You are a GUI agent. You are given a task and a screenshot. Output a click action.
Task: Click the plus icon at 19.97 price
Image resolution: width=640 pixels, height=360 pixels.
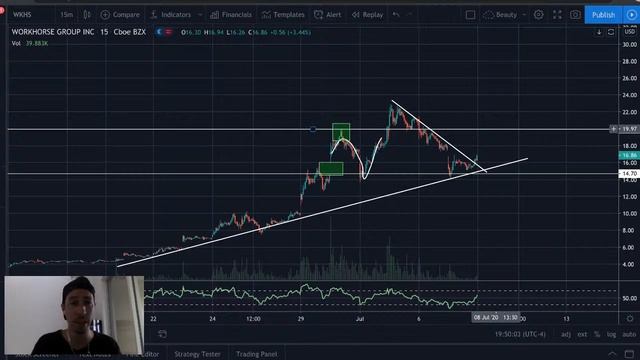pos(613,129)
